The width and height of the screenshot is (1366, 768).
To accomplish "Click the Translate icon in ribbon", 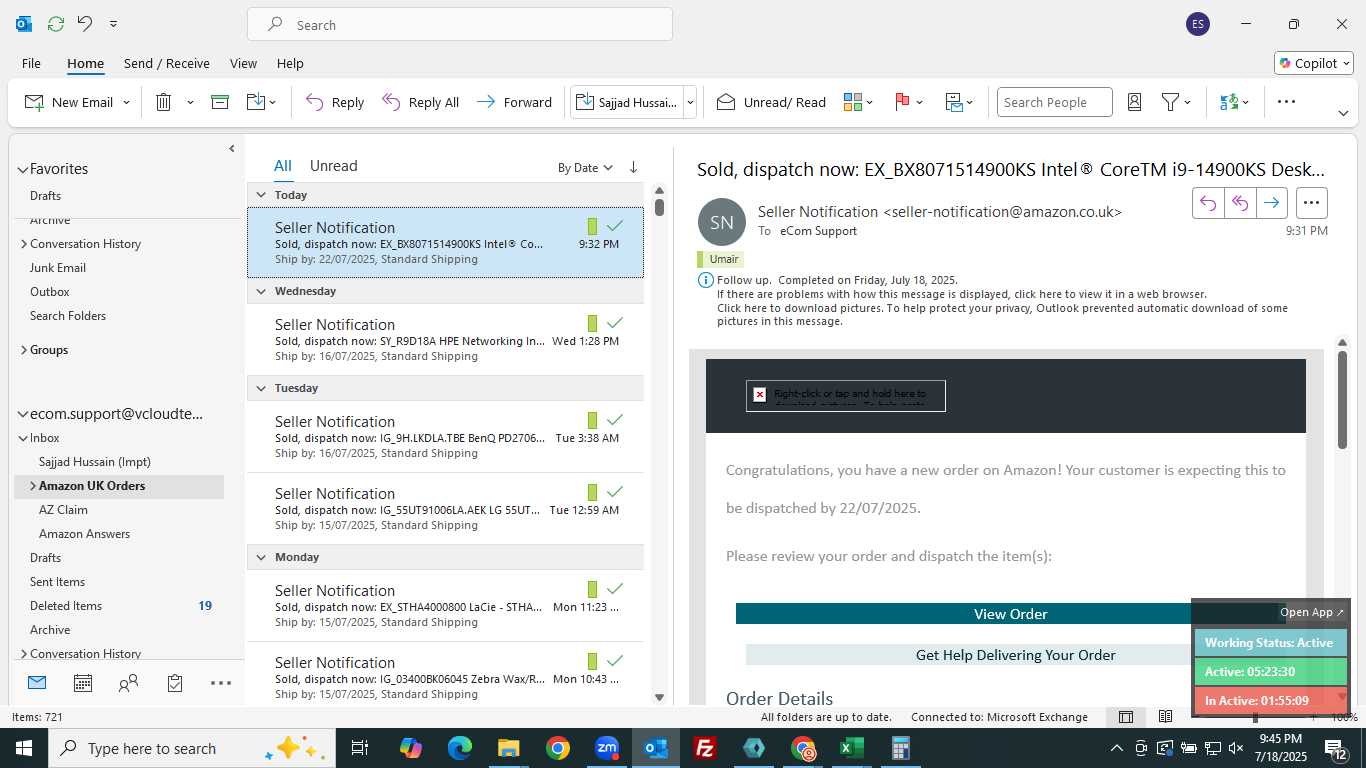I will 1229,102.
